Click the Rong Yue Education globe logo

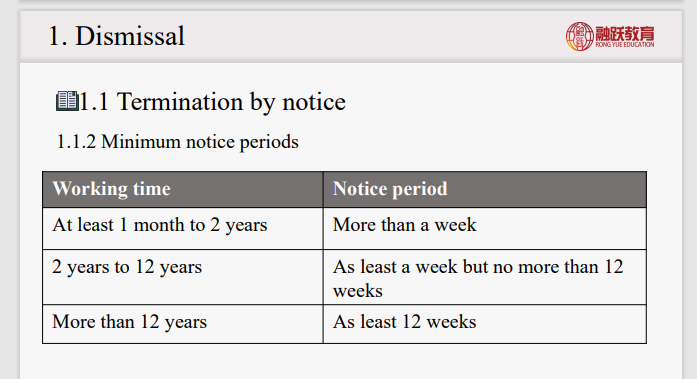(580, 36)
